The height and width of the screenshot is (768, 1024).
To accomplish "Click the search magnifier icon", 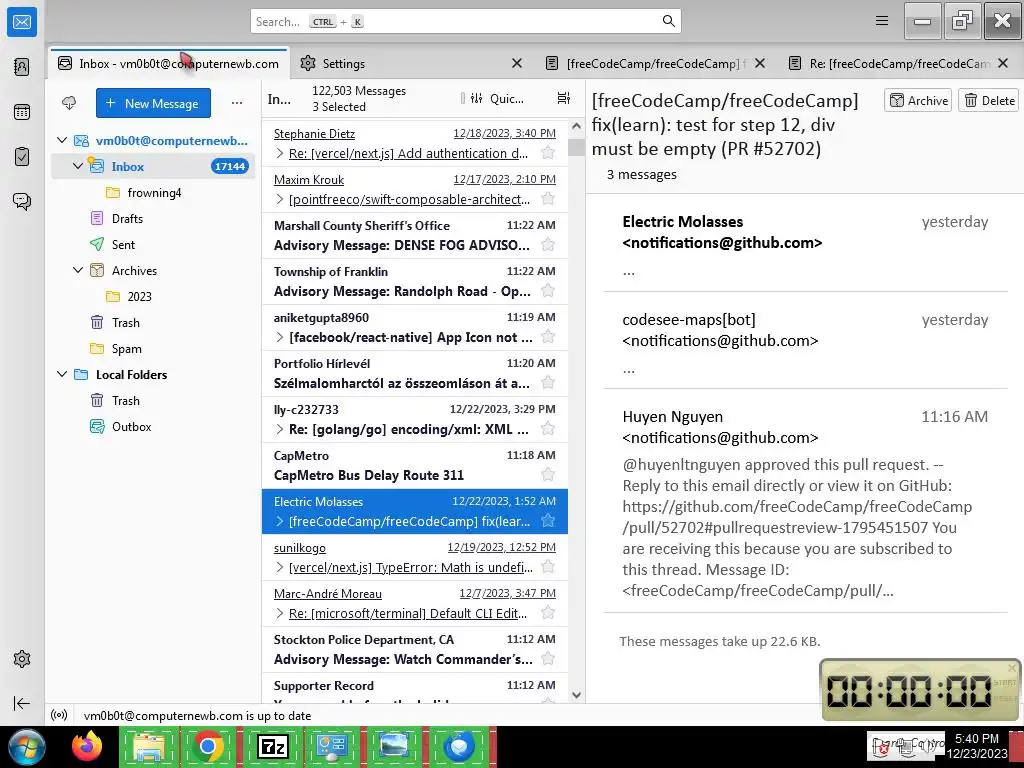I will pos(668,21).
